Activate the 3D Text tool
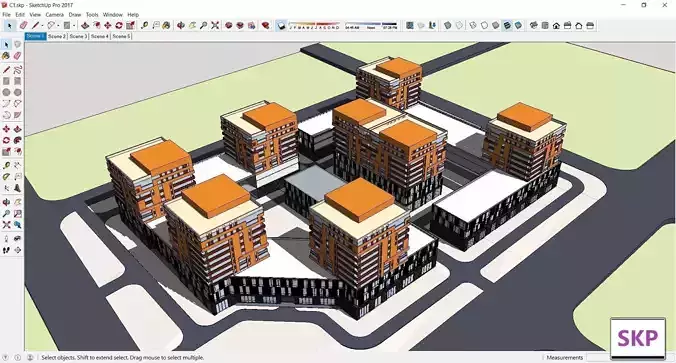The height and width of the screenshot is (363, 676). tap(18, 188)
